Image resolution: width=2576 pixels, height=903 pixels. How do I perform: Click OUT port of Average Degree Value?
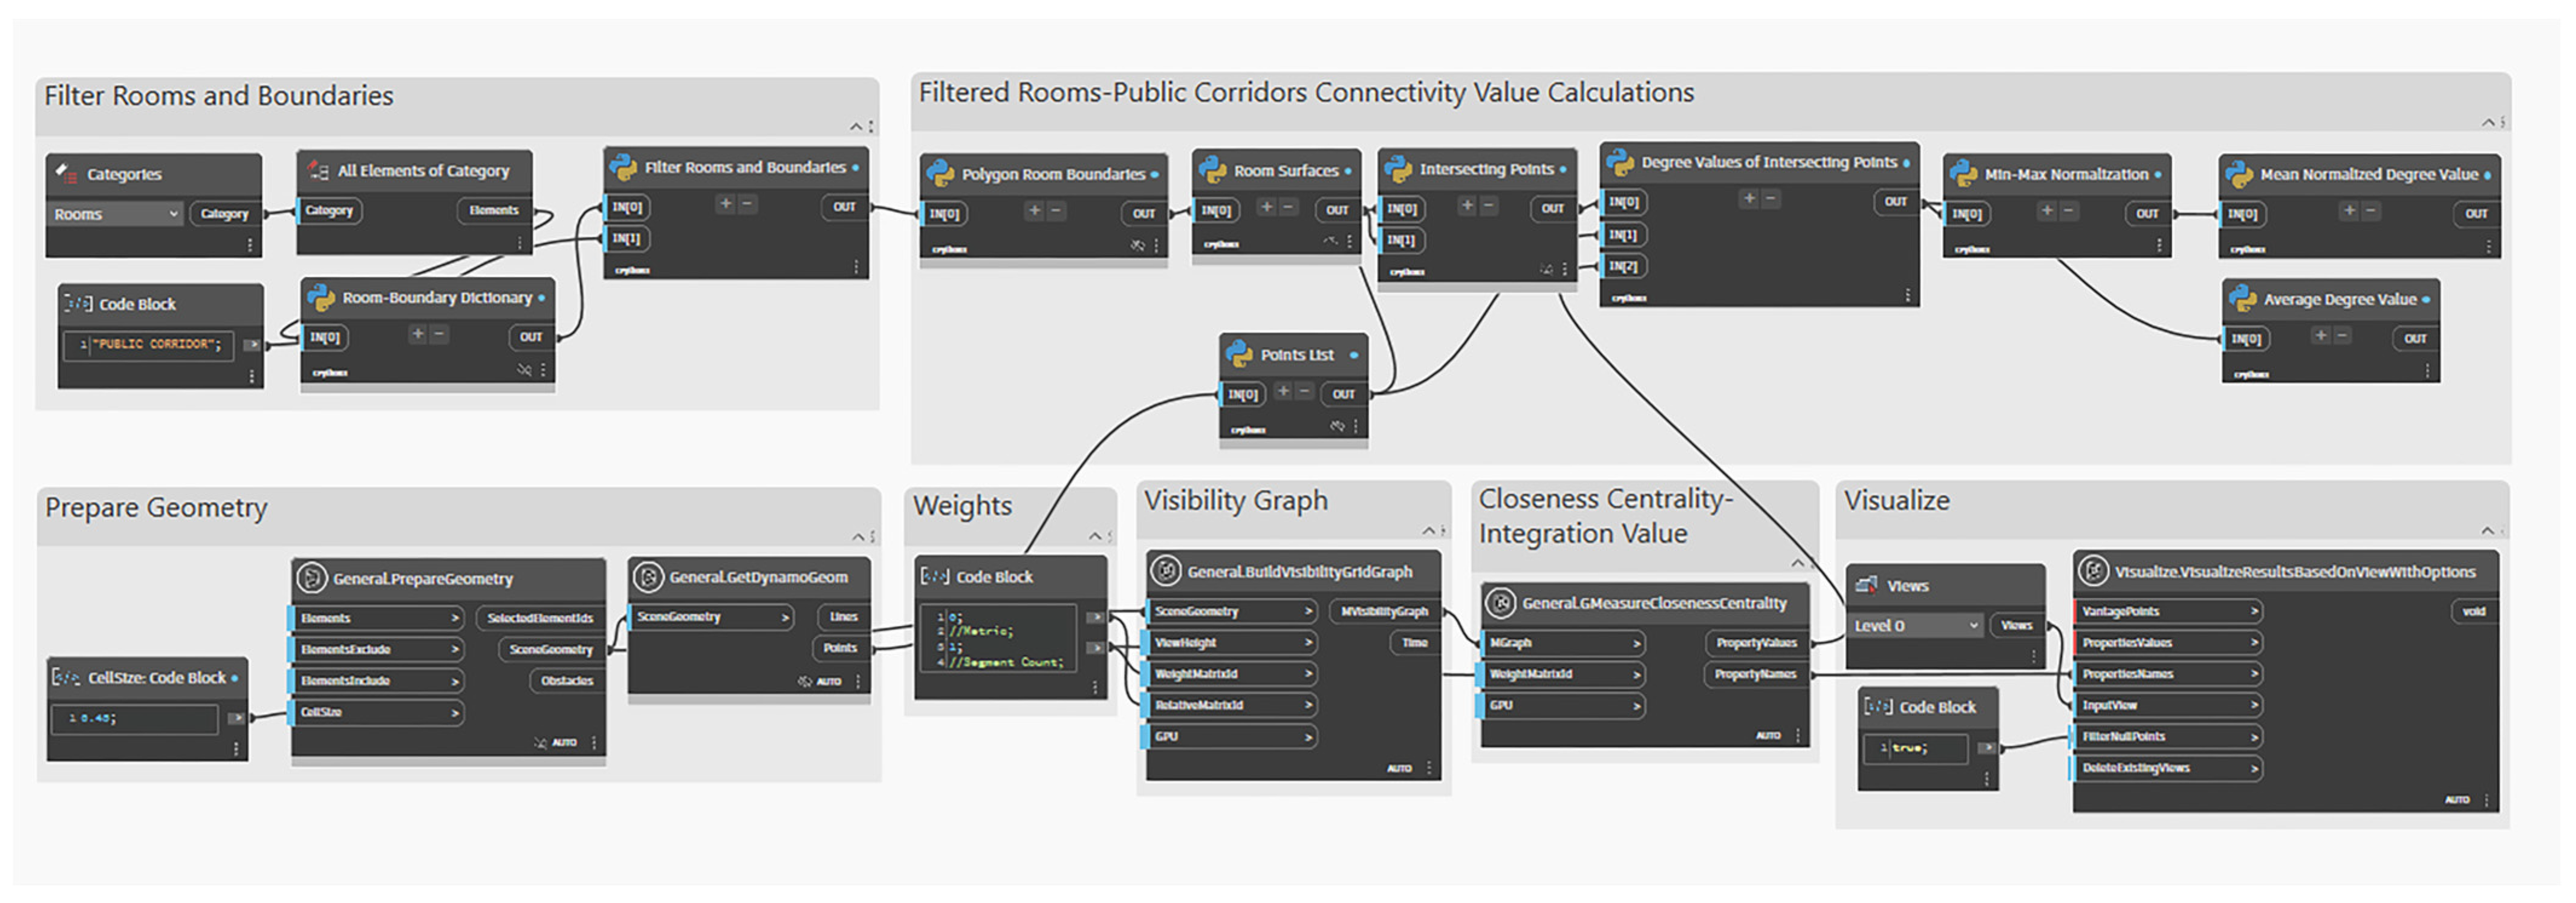(x=2415, y=339)
